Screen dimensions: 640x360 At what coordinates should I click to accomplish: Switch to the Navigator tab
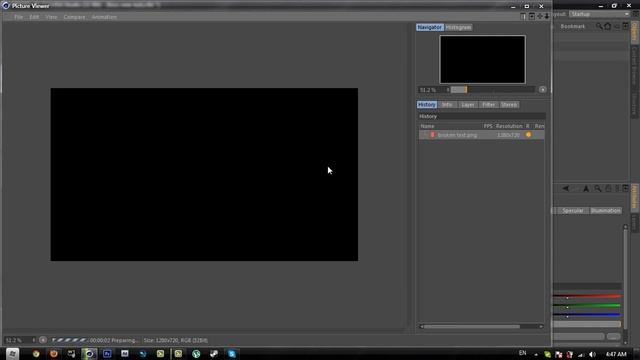(430, 27)
